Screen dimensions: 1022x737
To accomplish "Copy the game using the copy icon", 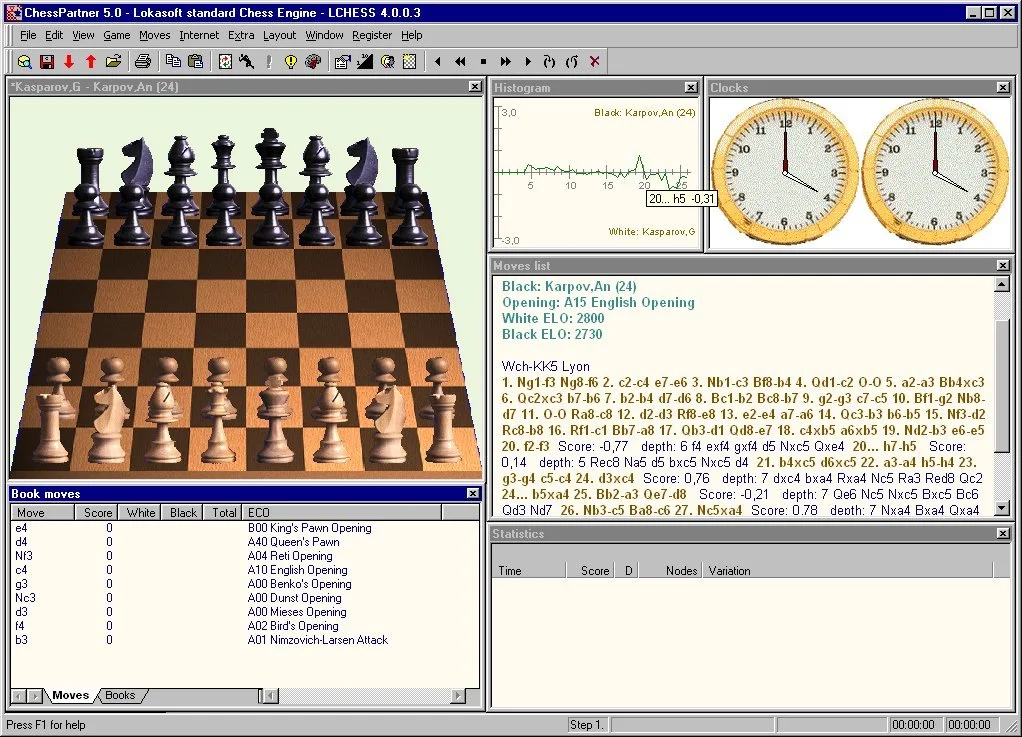I will (x=172, y=61).
